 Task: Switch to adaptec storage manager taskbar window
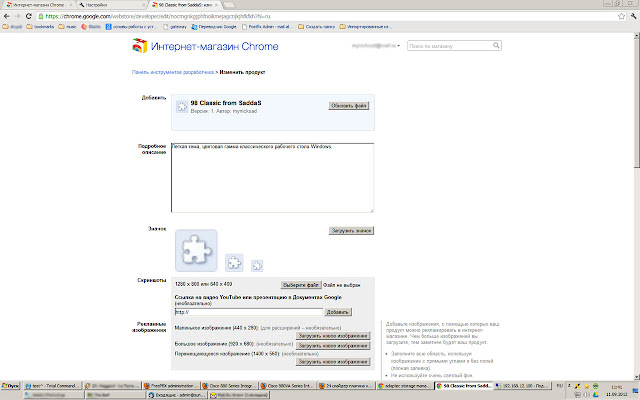point(405,386)
